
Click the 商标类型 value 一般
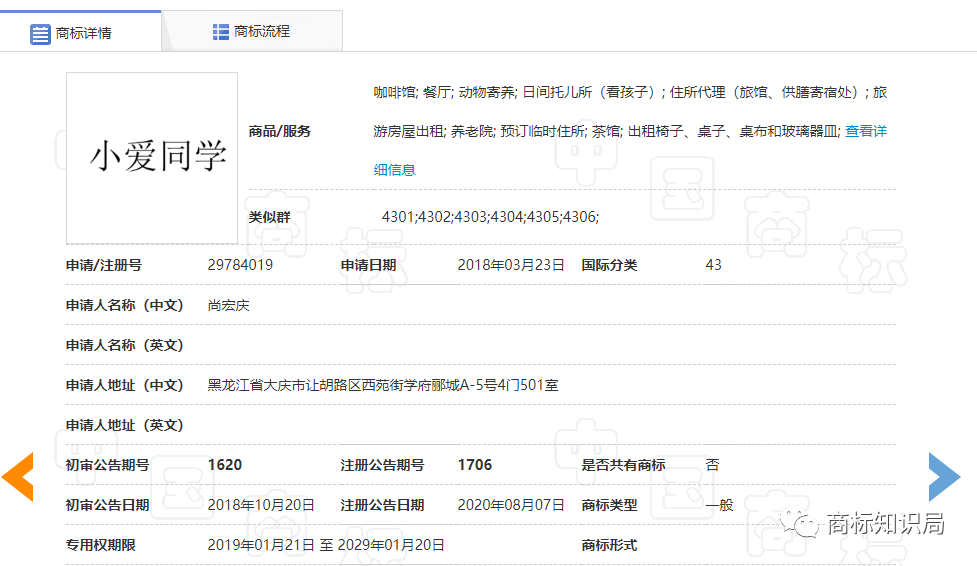click(x=720, y=505)
